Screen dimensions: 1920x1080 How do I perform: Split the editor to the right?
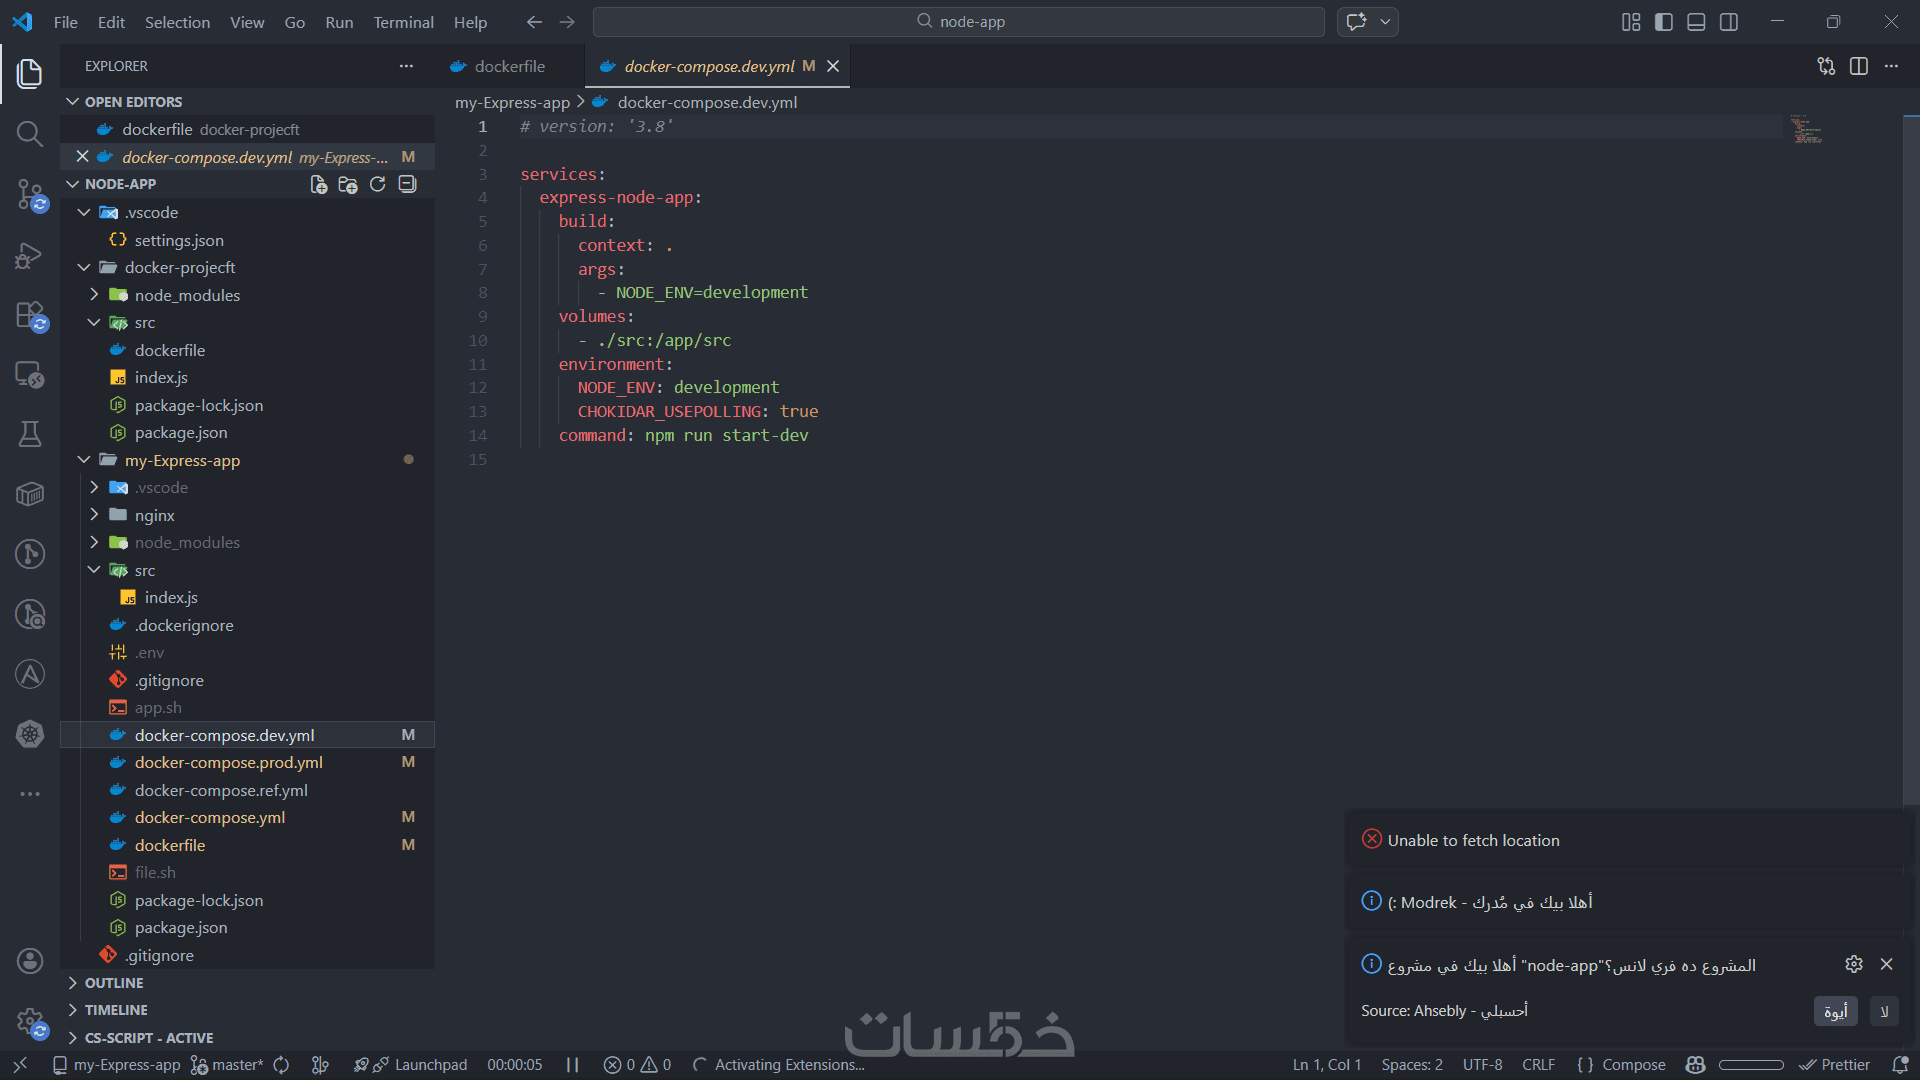(1858, 66)
